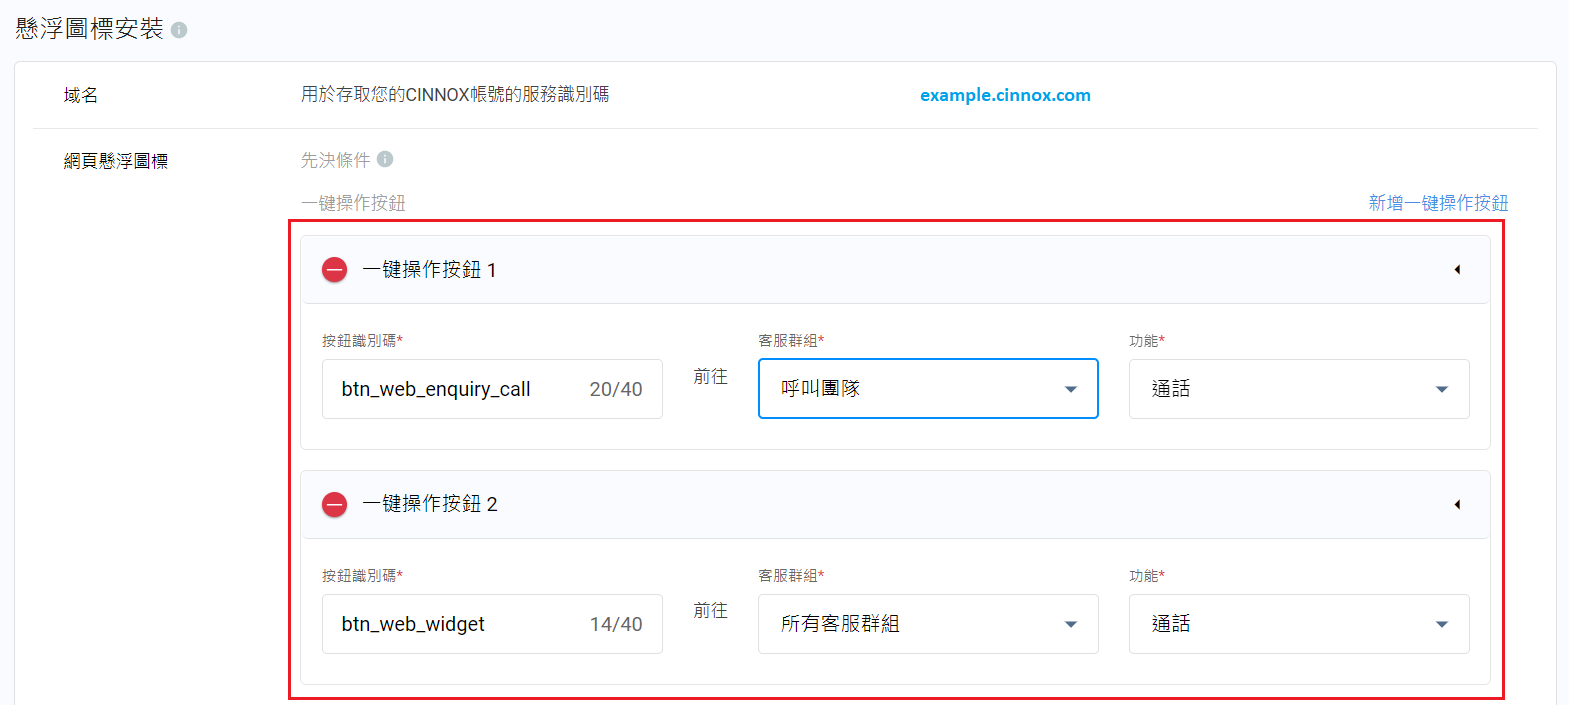1569x705 pixels.
Task: Open 所有客服群組 customer group dropdown
Action: click(928, 624)
